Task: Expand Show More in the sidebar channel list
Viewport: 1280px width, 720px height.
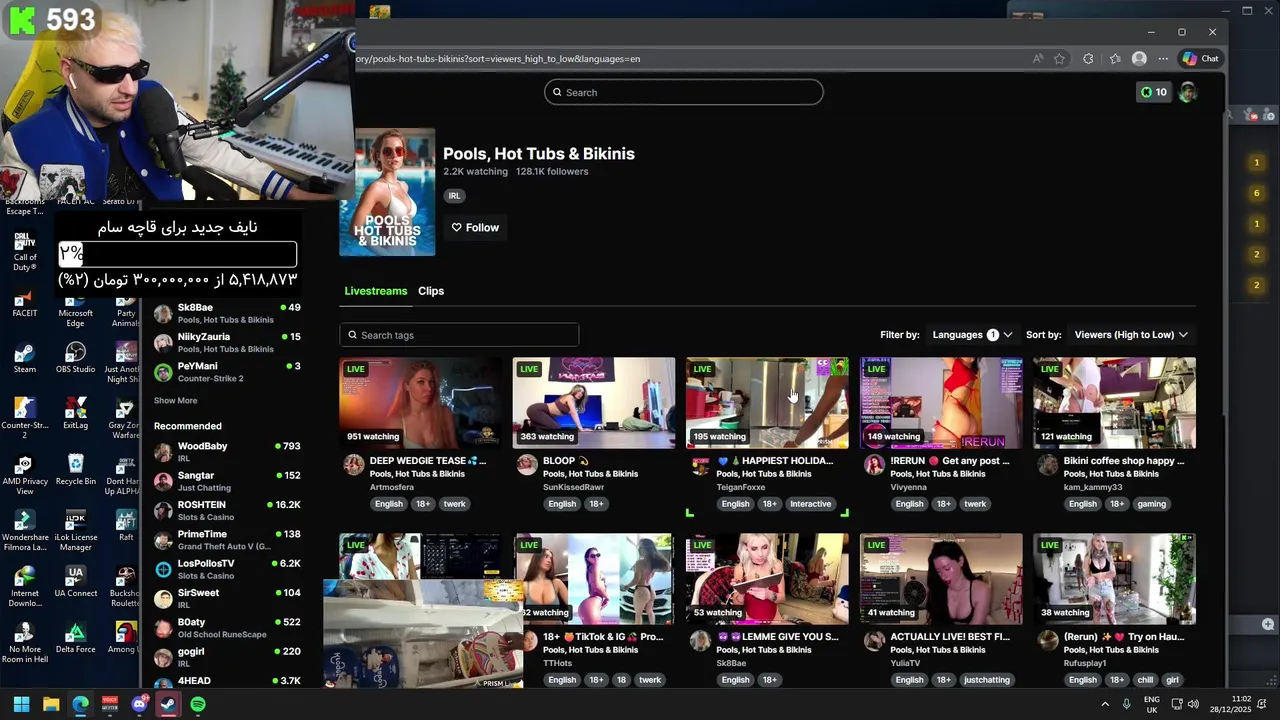Action: tap(175, 400)
